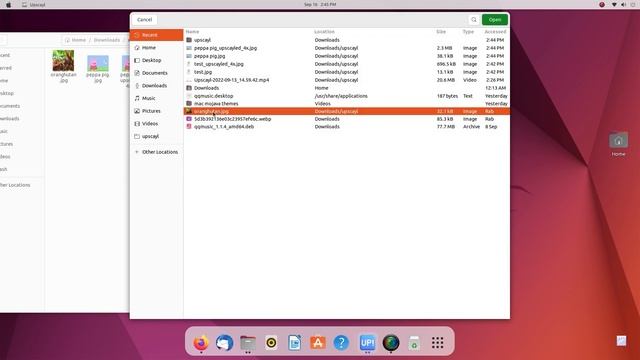
Task: Click Home breadcrumb in Files window
Action: pyautogui.click(x=76, y=40)
